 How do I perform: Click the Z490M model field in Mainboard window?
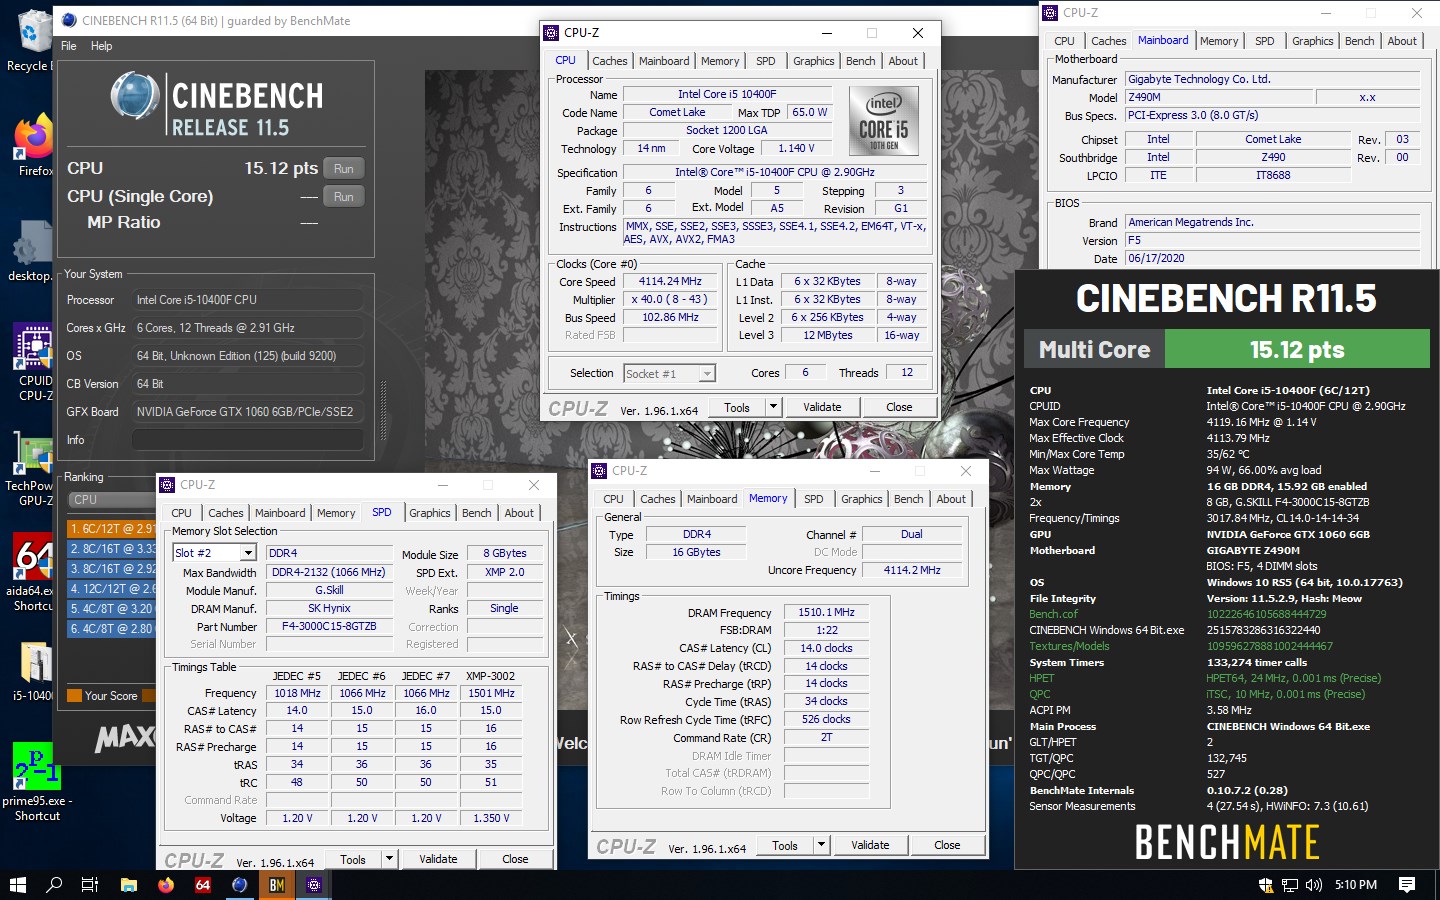tap(1218, 97)
